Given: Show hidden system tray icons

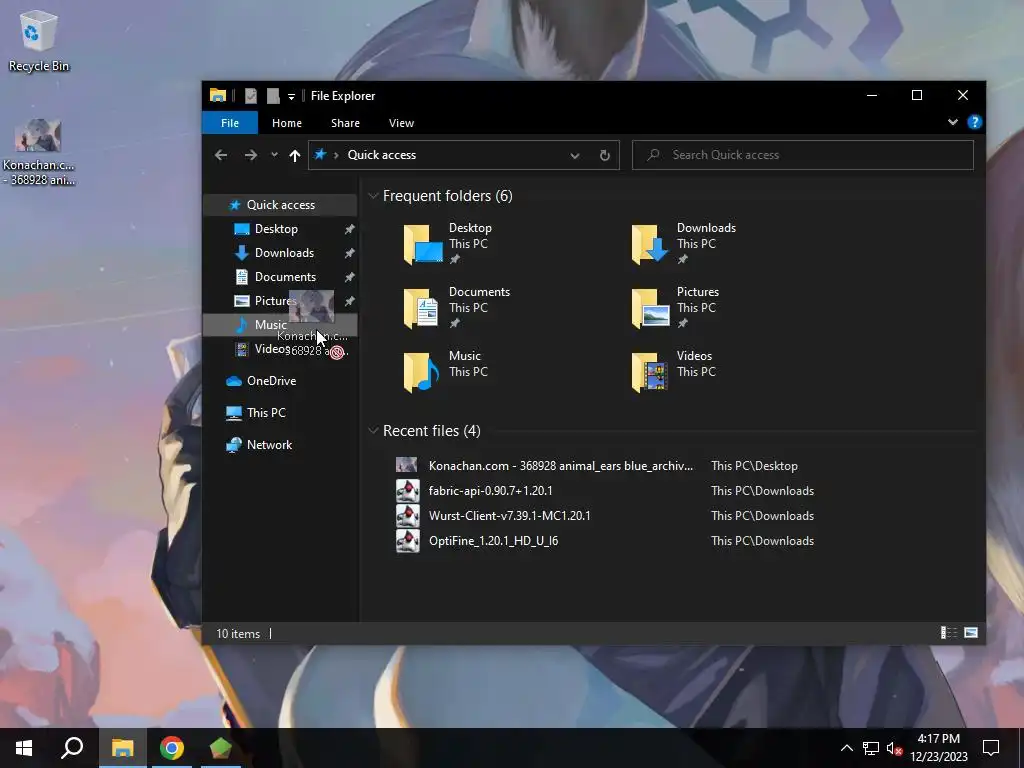Looking at the screenshot, I should [846, 748].
